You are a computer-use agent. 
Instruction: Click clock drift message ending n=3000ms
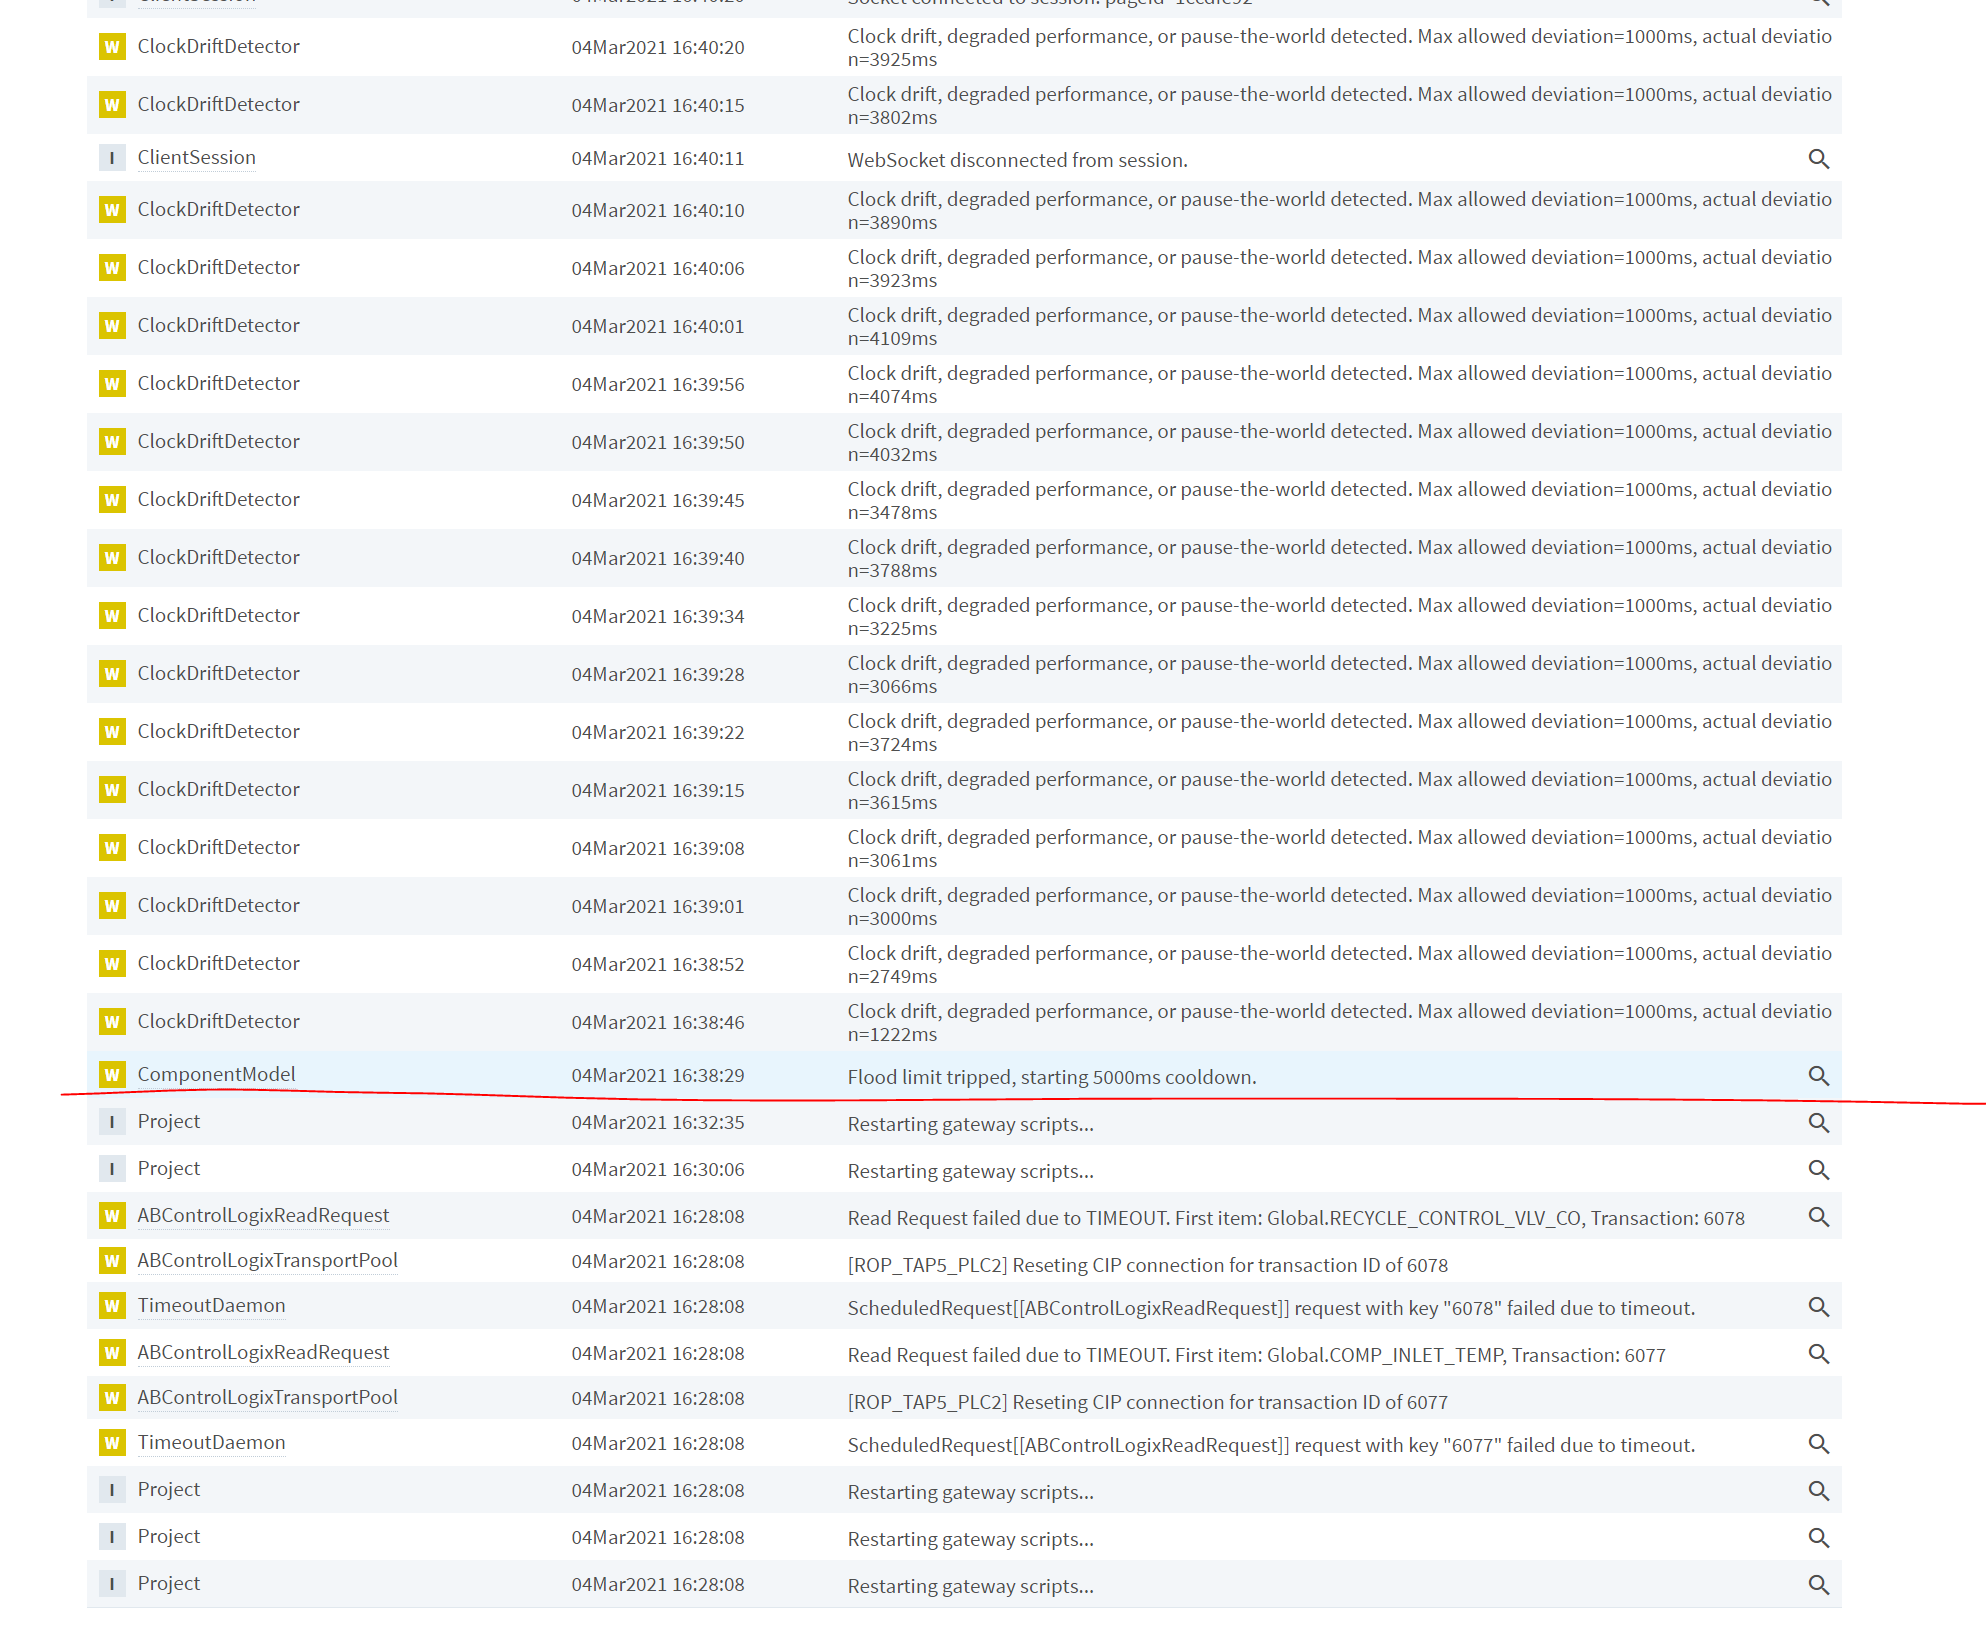(1339, 907)
